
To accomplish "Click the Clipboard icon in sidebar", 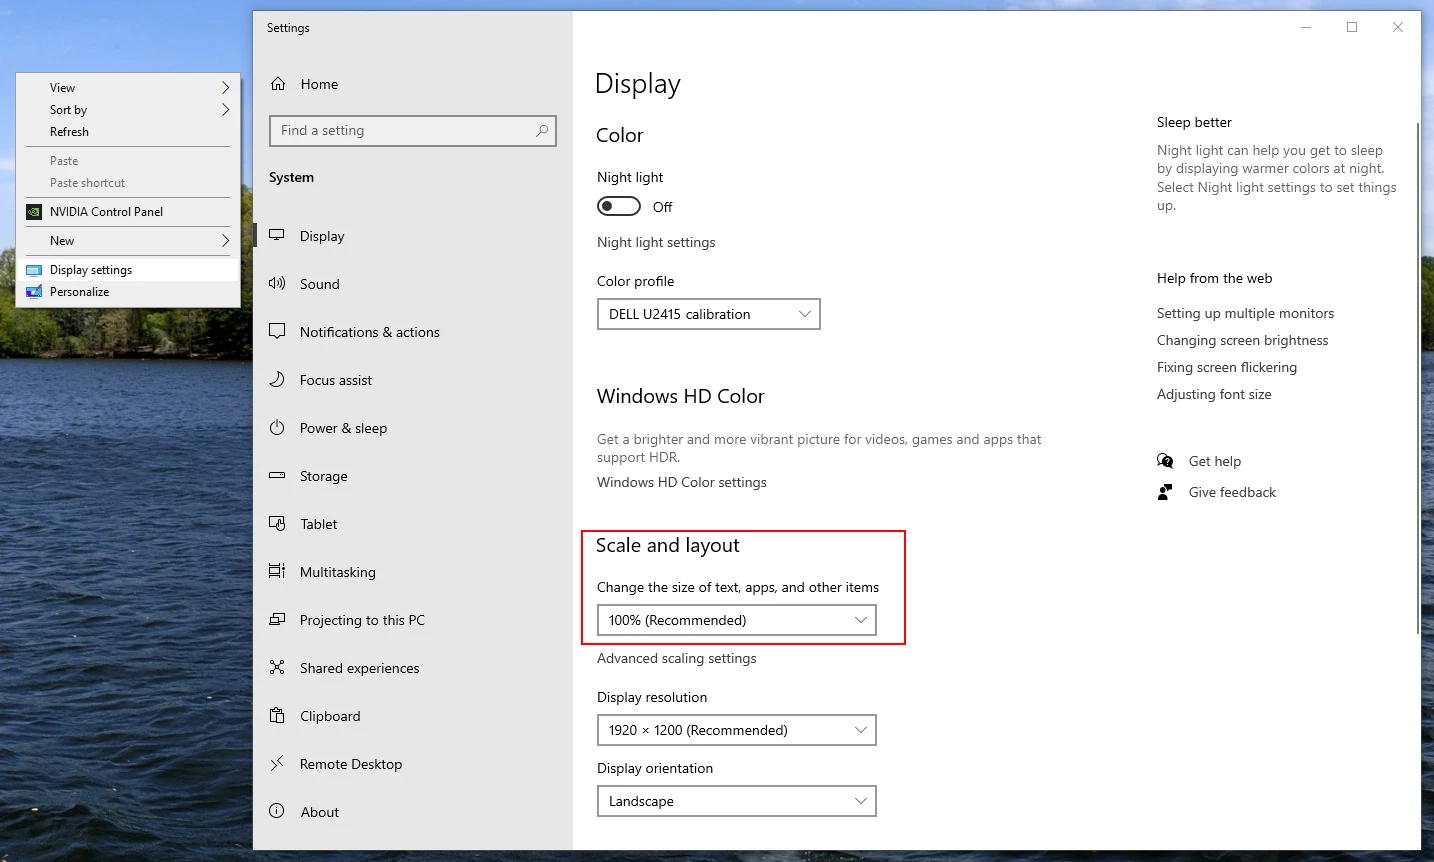I will pyautogui.click(x=277, y=715).
